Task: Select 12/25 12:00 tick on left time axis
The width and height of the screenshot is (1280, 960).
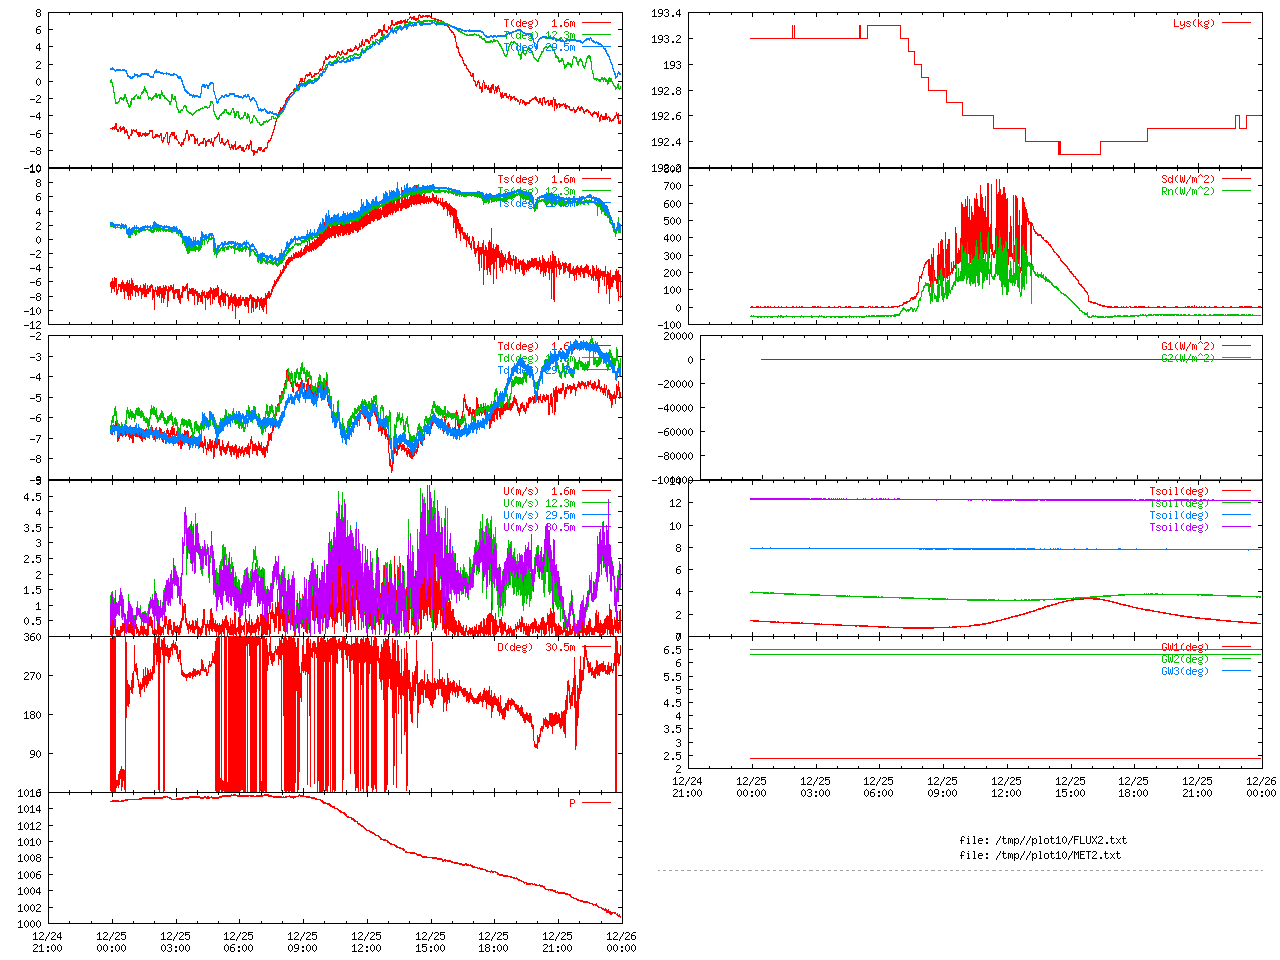Action: [x=366, y=942]
